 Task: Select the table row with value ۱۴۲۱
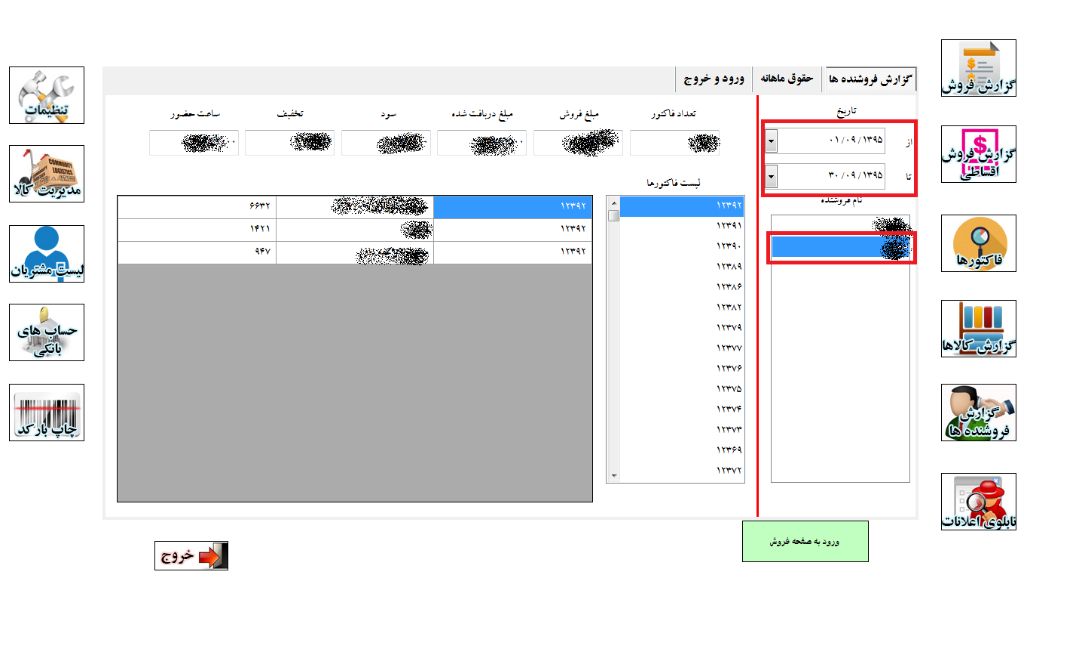pyautogui.click(x=354, y=229)
